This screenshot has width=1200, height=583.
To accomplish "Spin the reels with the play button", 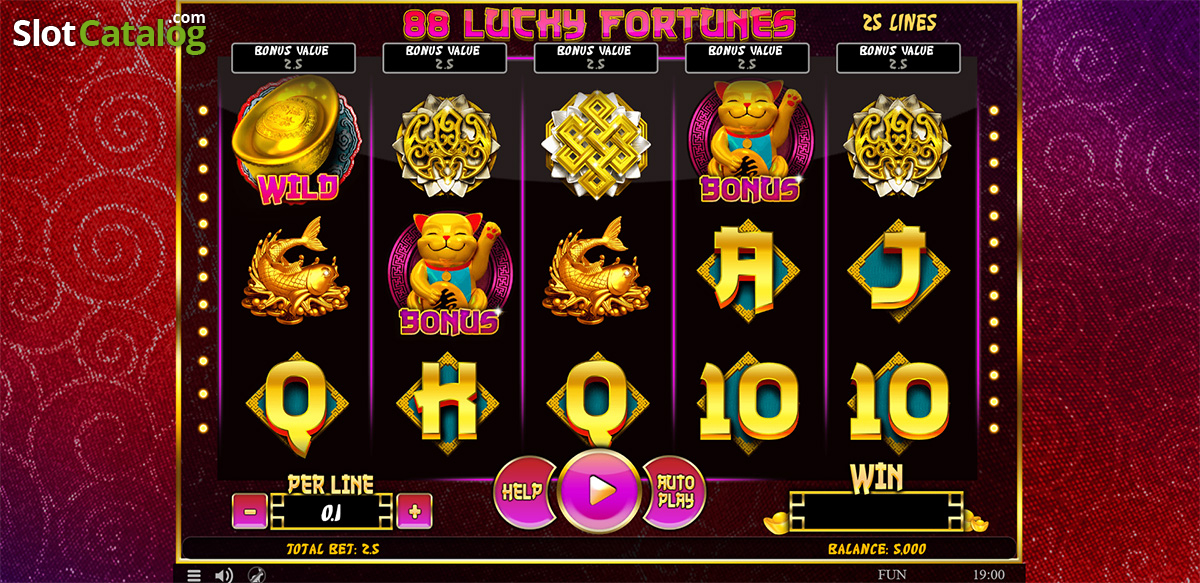I will pos(599,490).
